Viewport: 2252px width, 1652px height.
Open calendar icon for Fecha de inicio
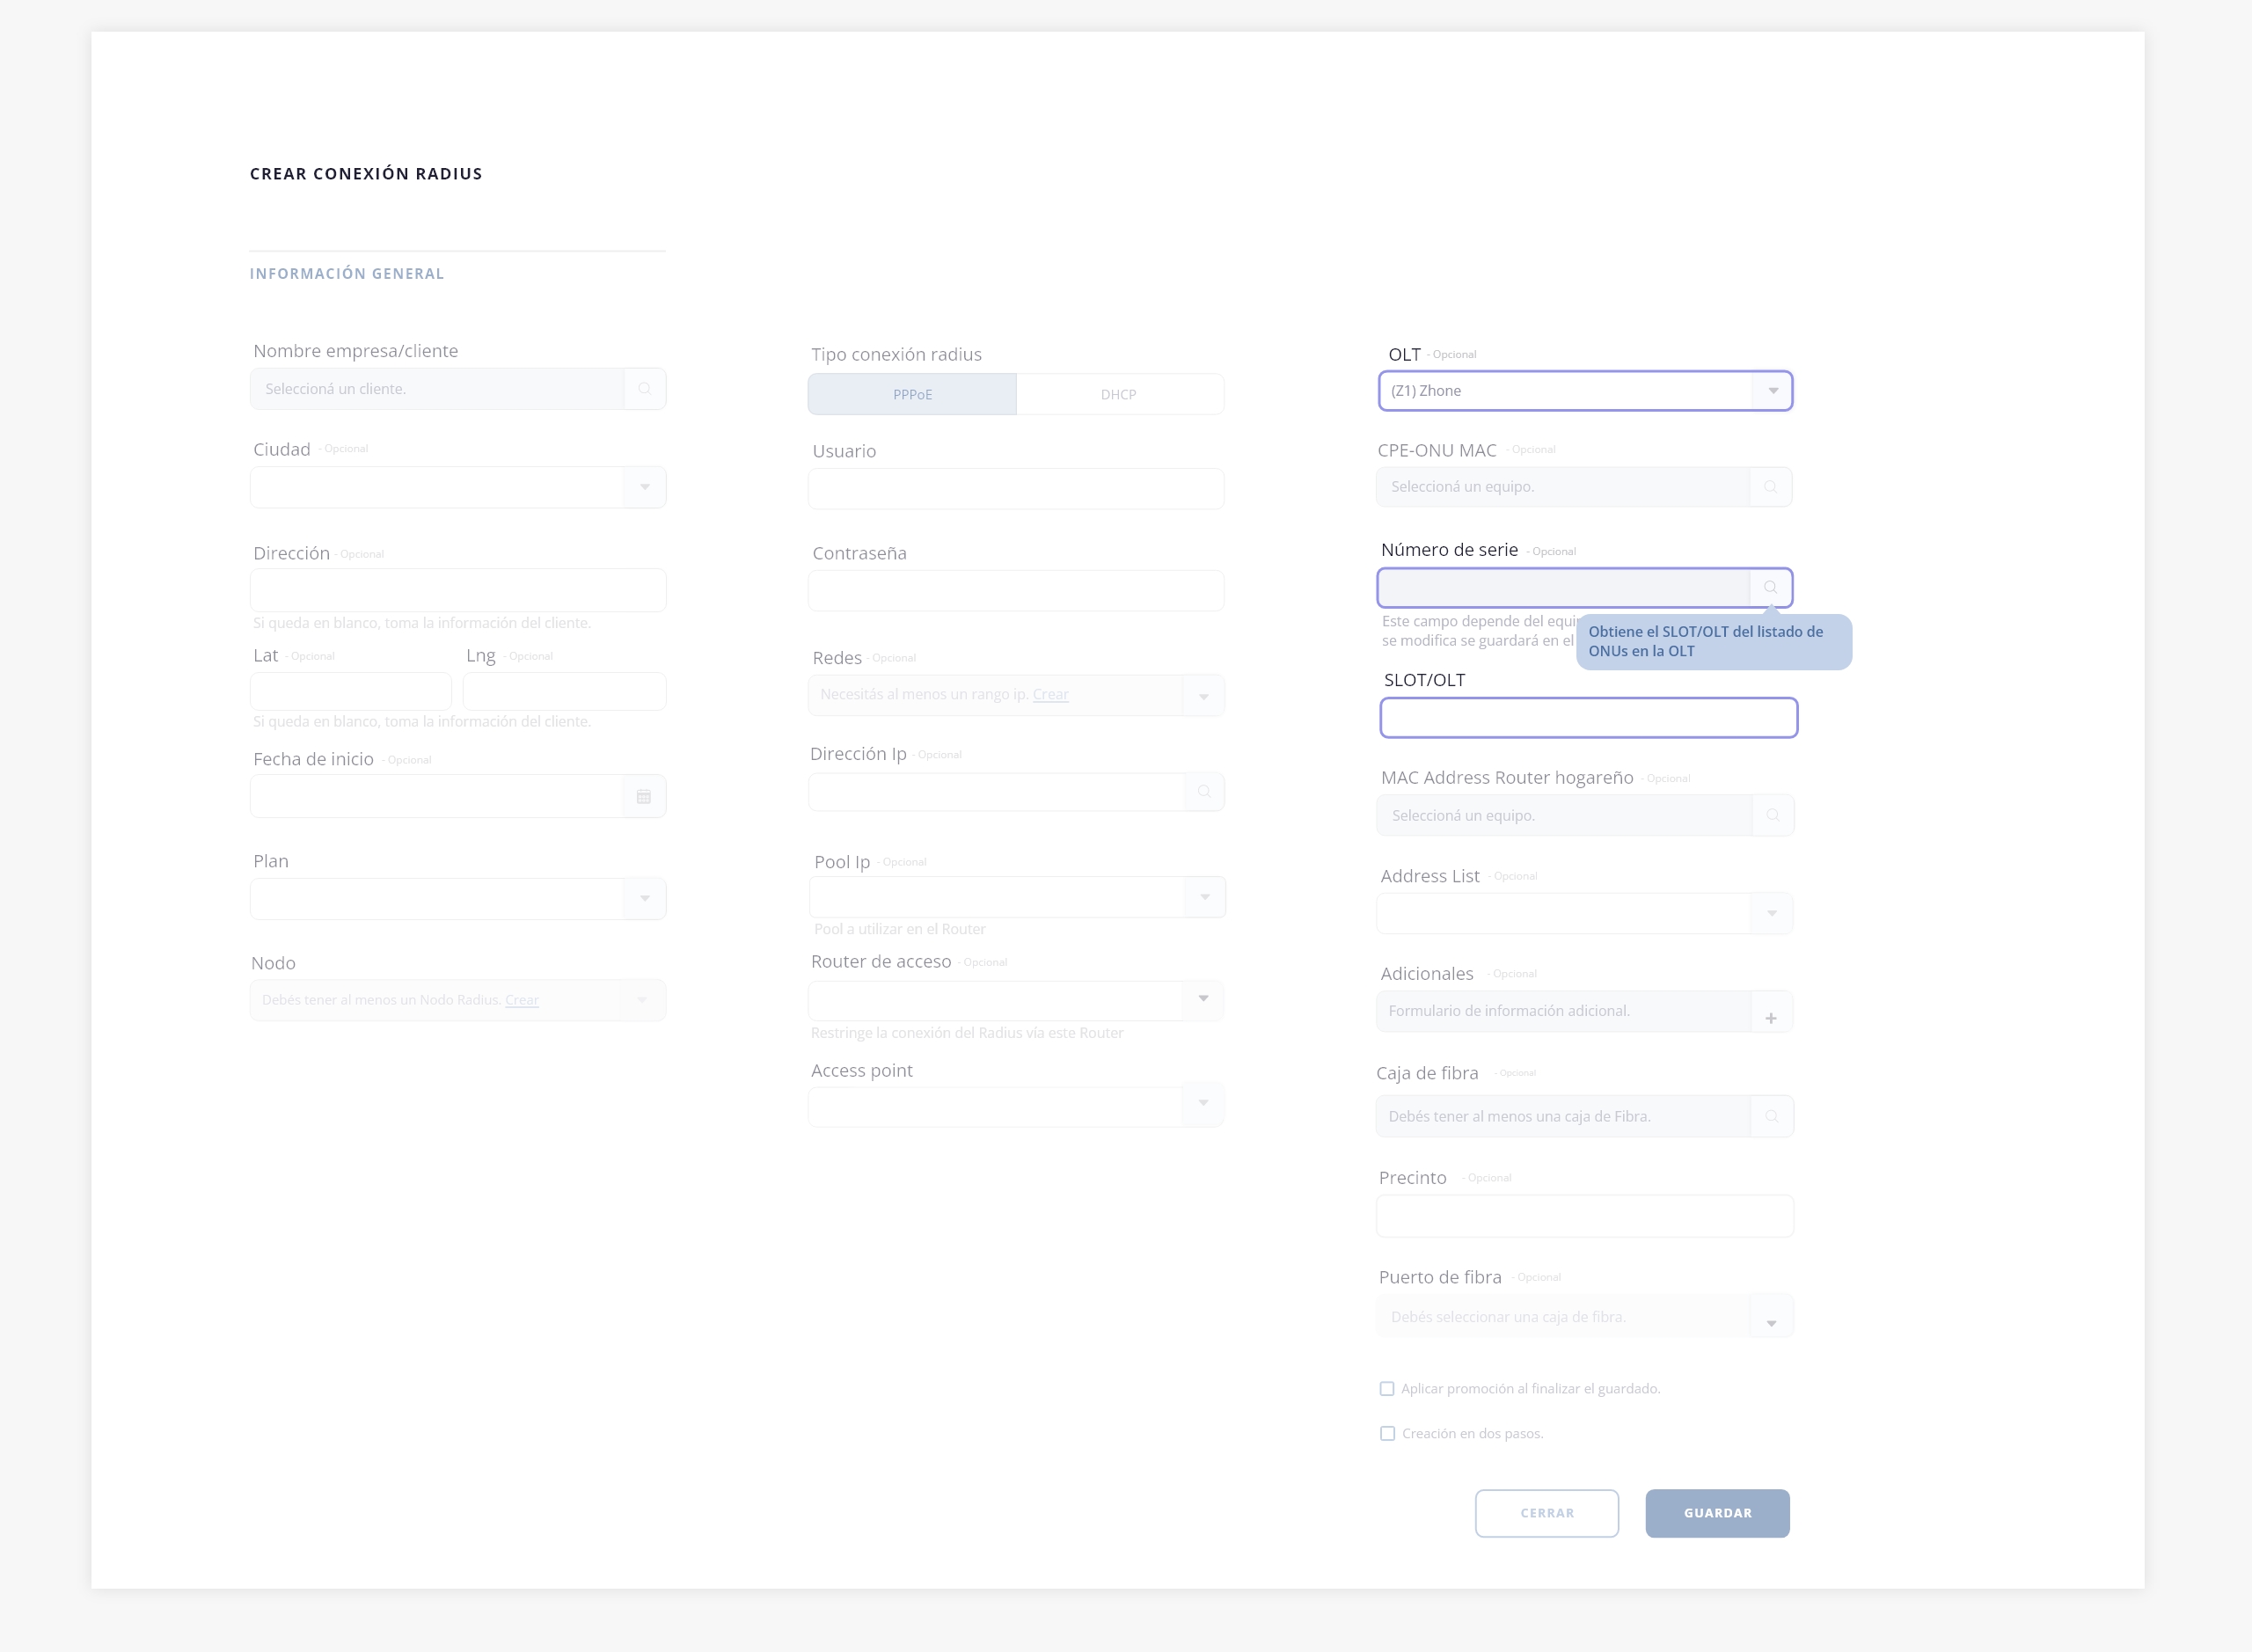[x=644, y=797]
